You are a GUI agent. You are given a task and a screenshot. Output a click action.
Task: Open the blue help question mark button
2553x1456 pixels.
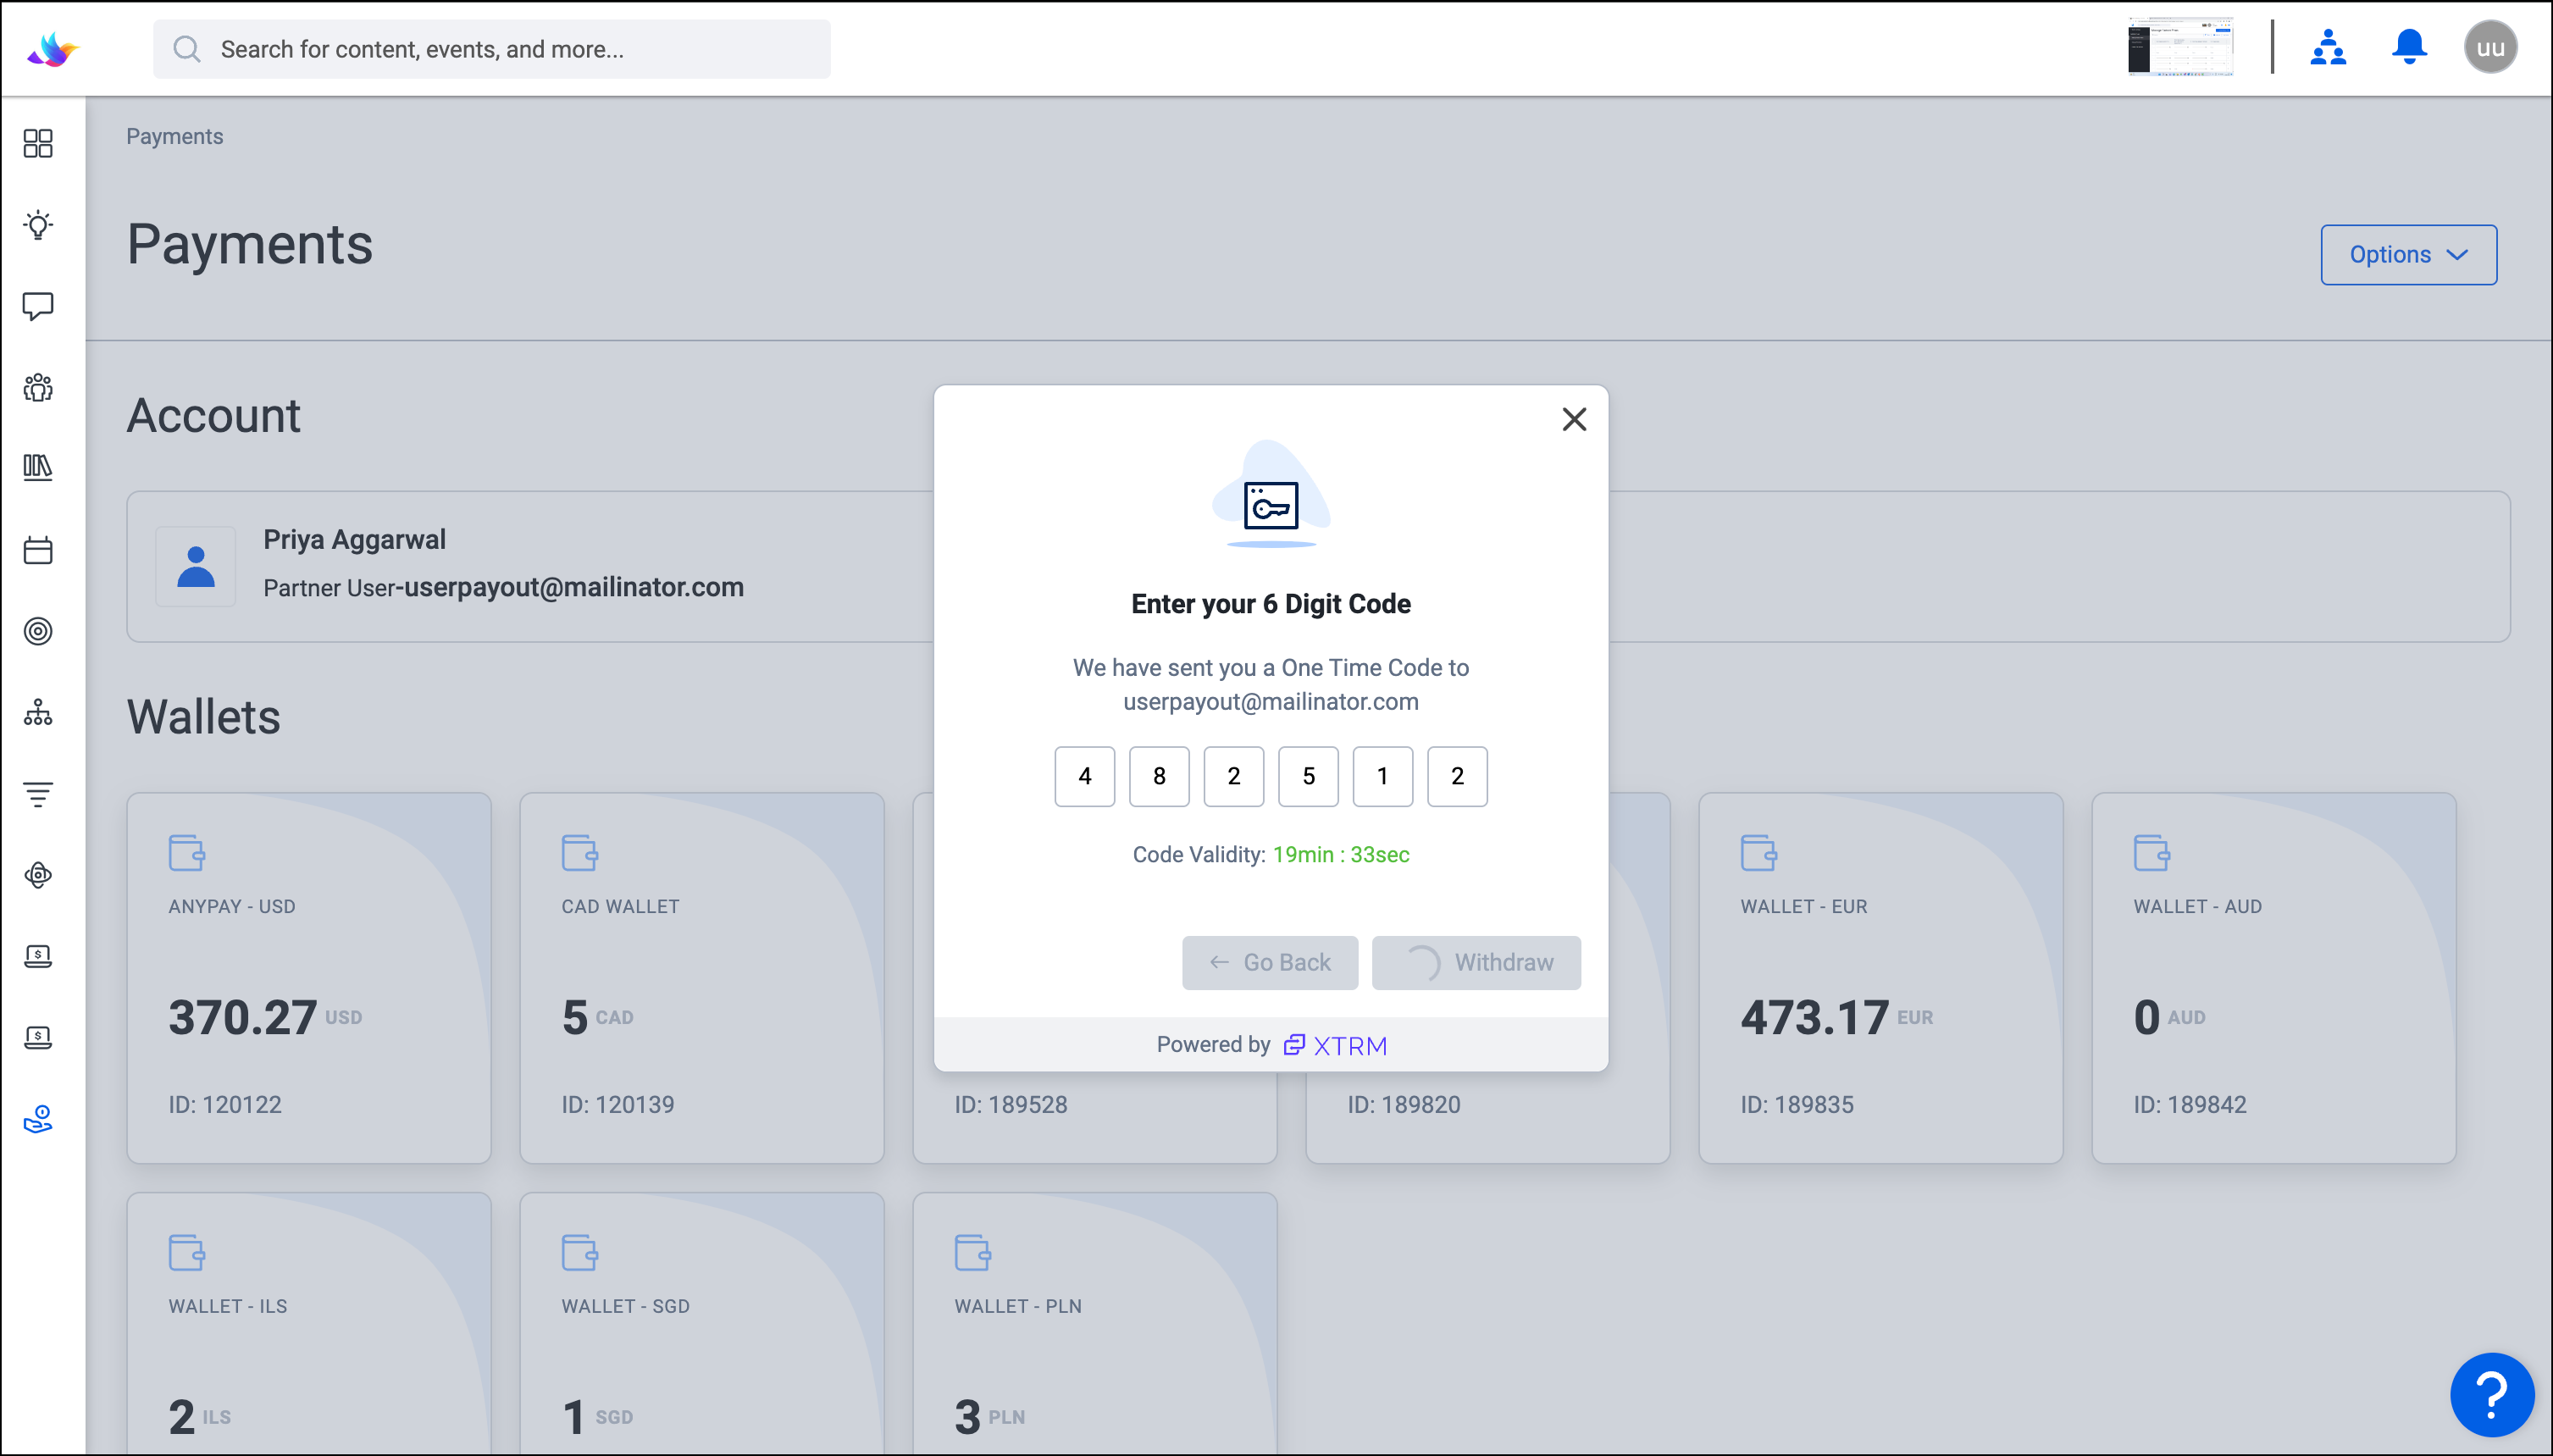tap(2492, 1394)
